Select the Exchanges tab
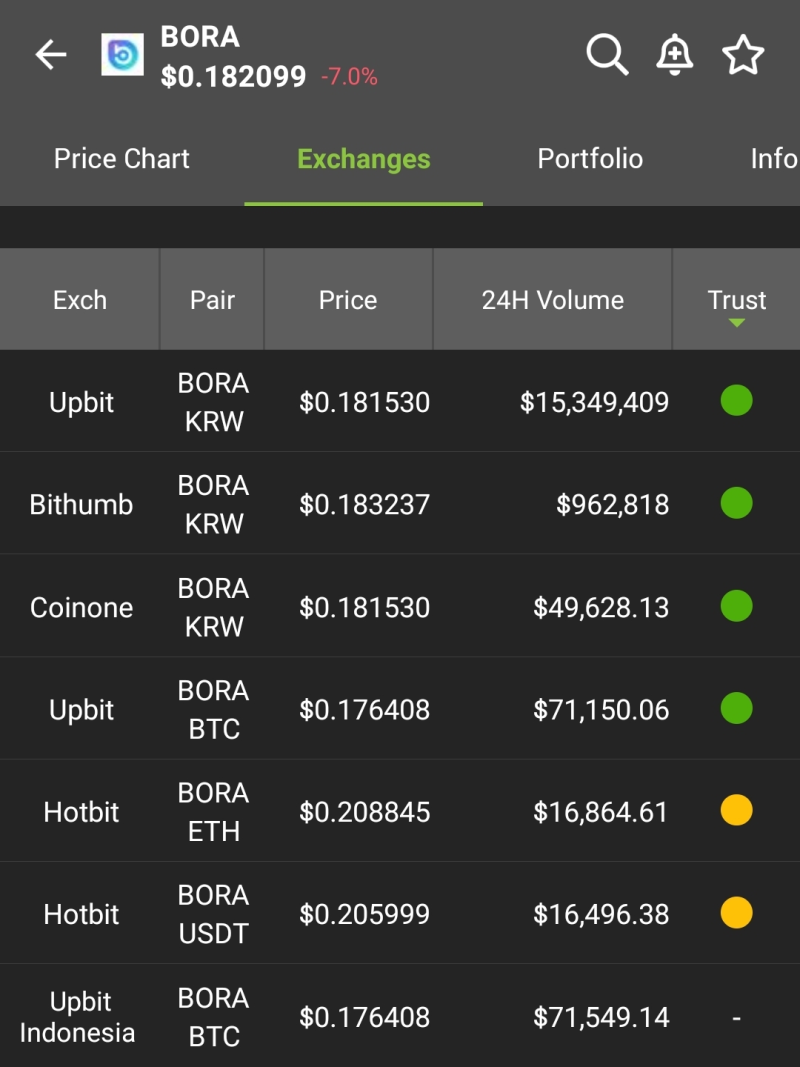The height and width of the screenshot is (1067, 800). (x=364, y=159)
